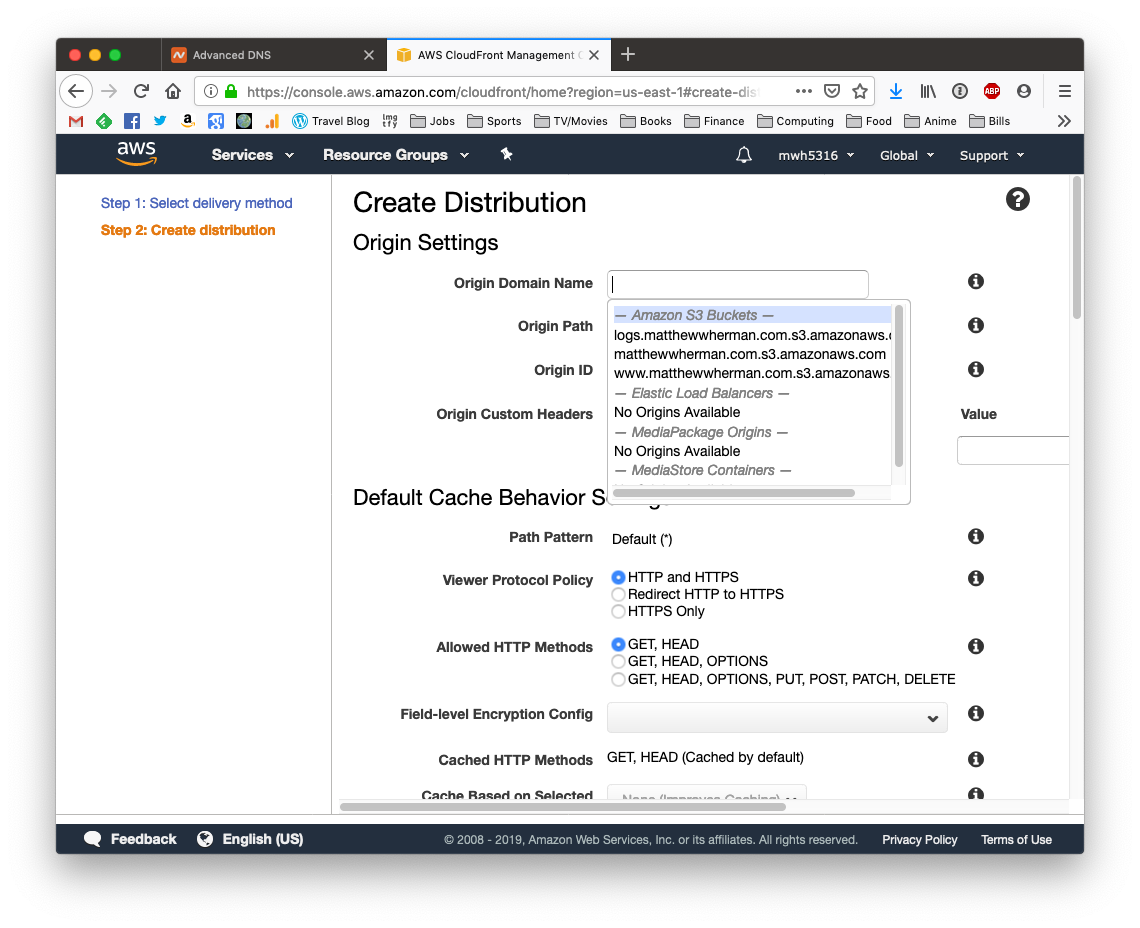Open the Support dropdown
The height and width of the screenshot is (928, 1140).
click(x=992, y=156)
